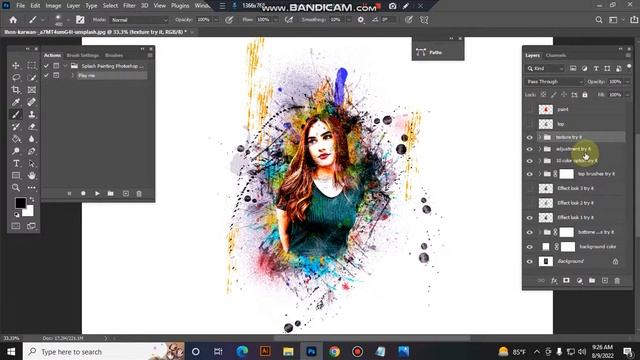
Task: Swap foreground and background colors
Action: pos(32,200)
